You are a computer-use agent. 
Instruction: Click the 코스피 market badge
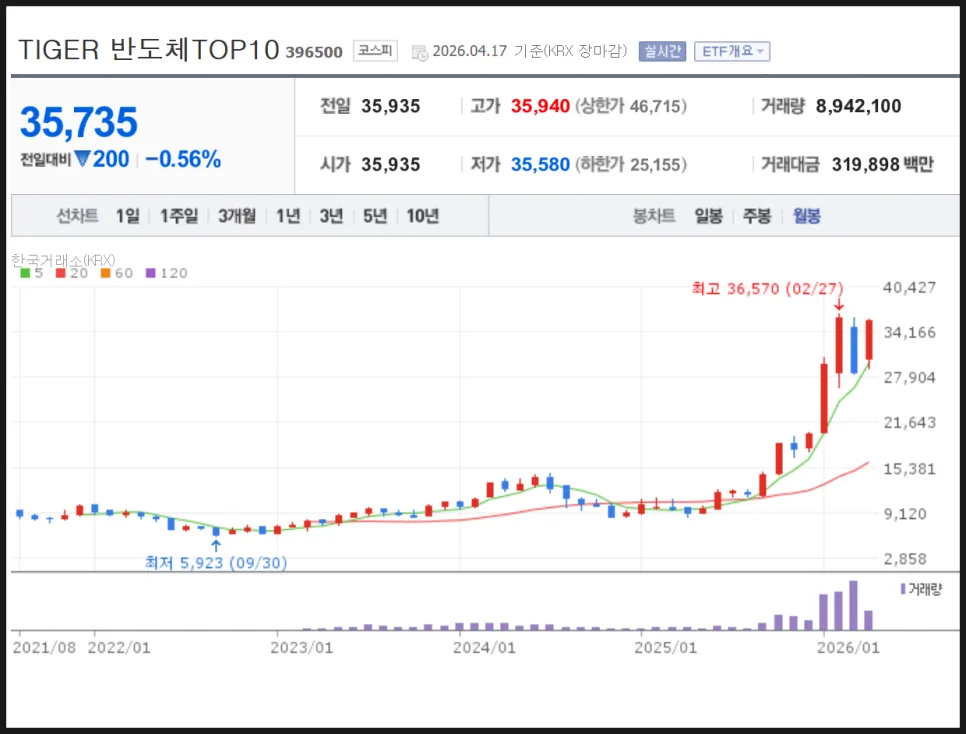375,51
